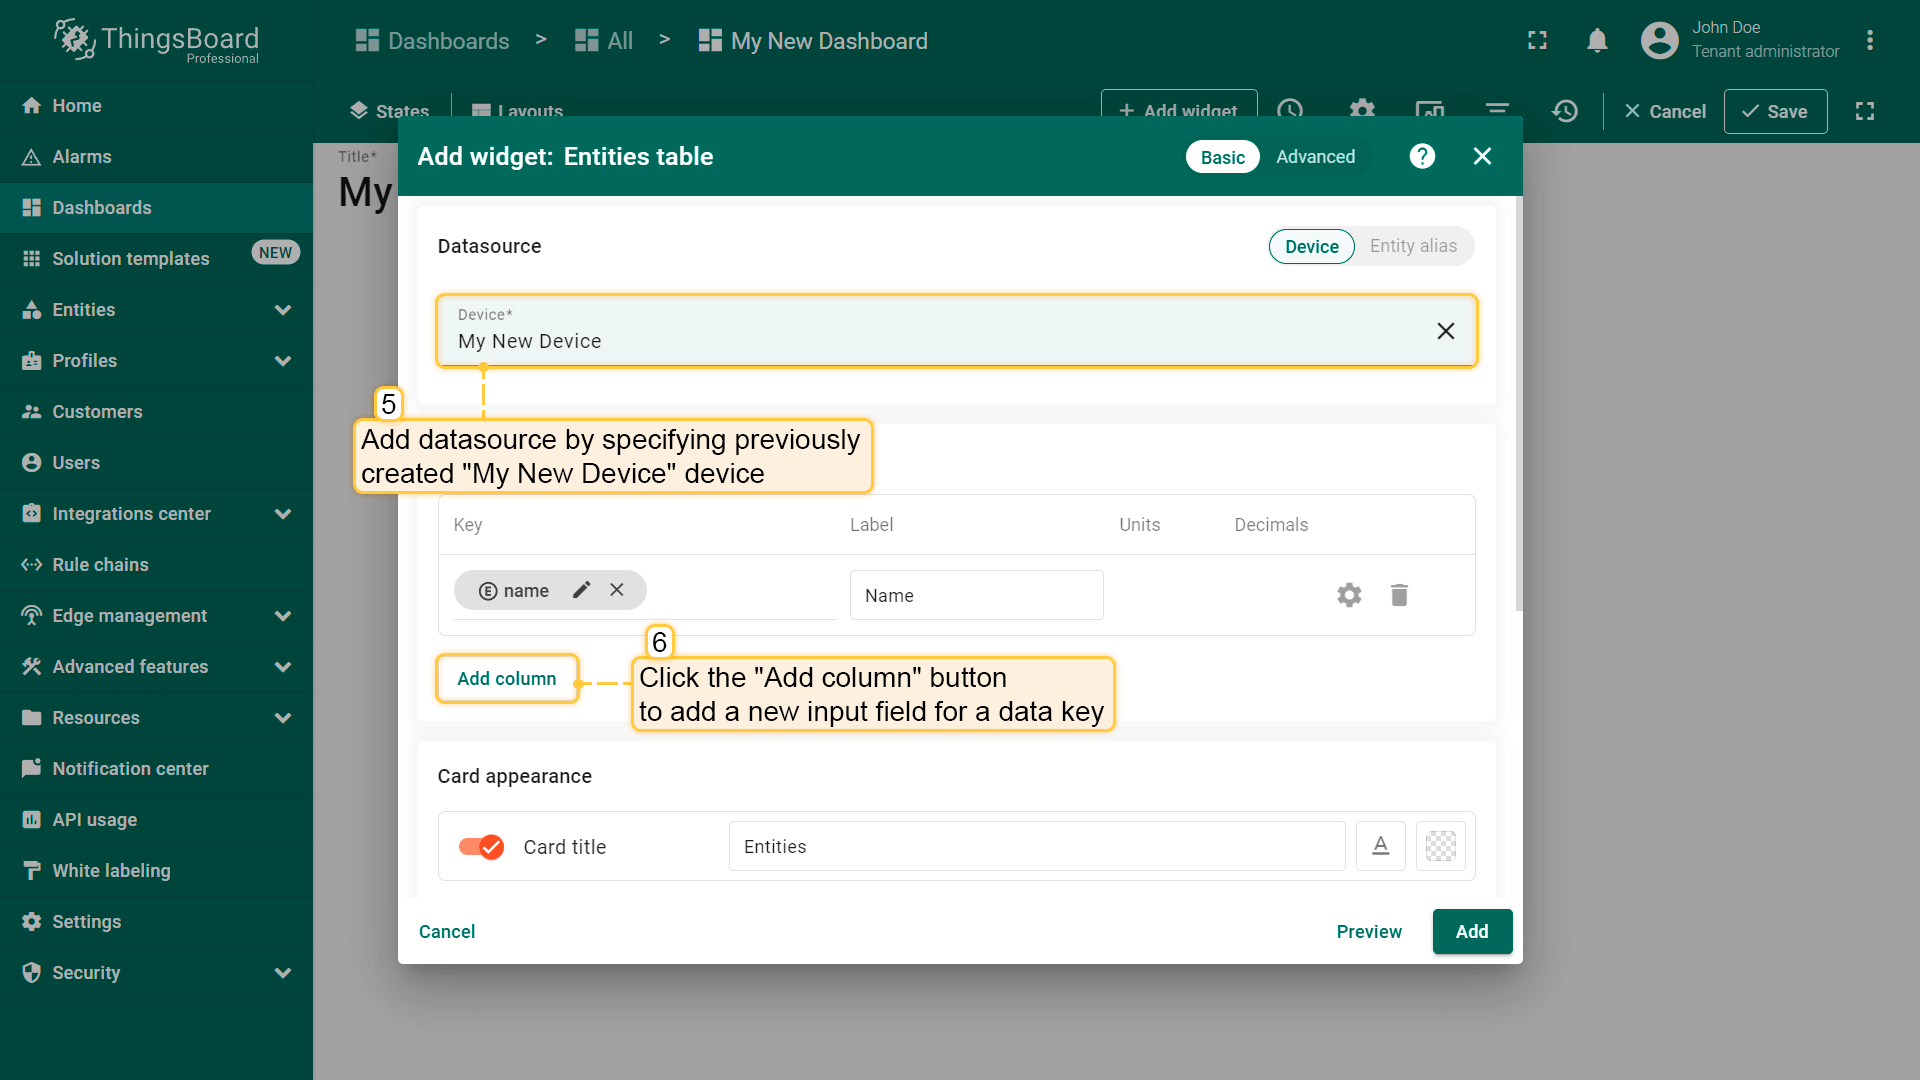Select Device datasource type

pyautogui.click(x=1311, y=246)
